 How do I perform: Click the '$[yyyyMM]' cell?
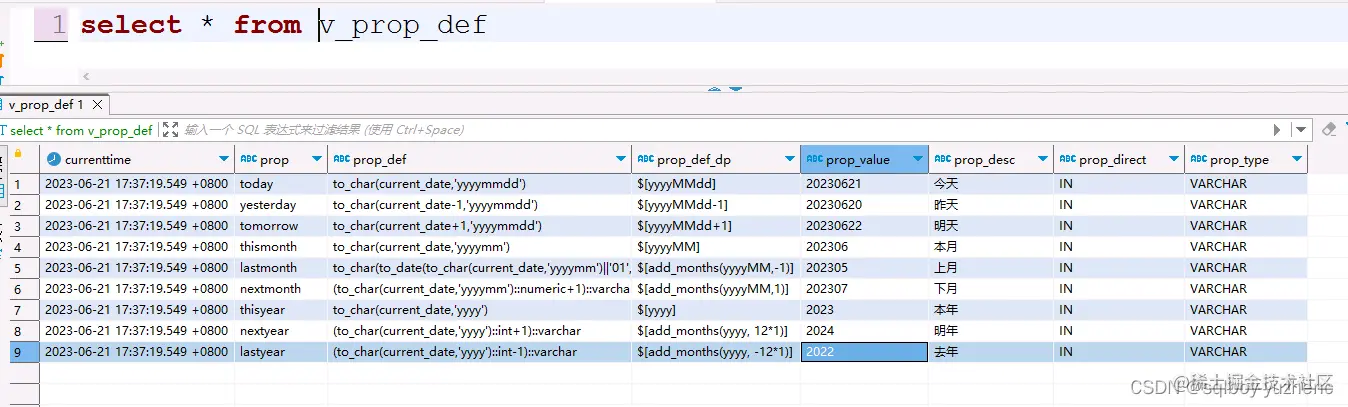(716, 247)
